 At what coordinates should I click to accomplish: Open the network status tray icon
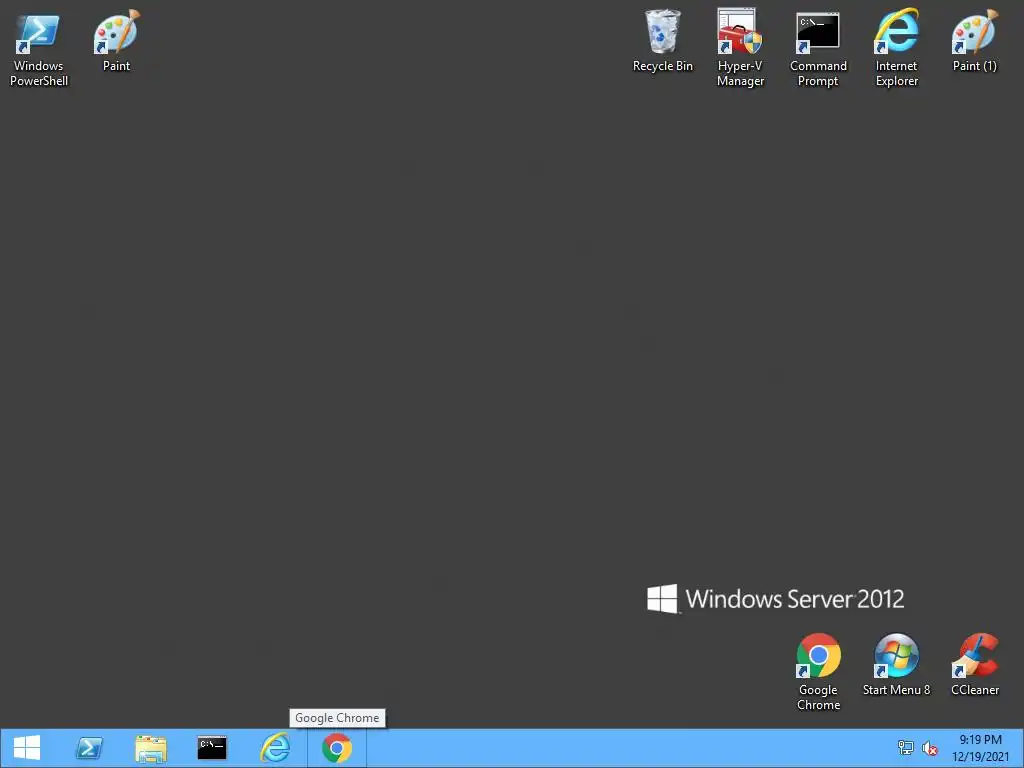tap(906, 748)
